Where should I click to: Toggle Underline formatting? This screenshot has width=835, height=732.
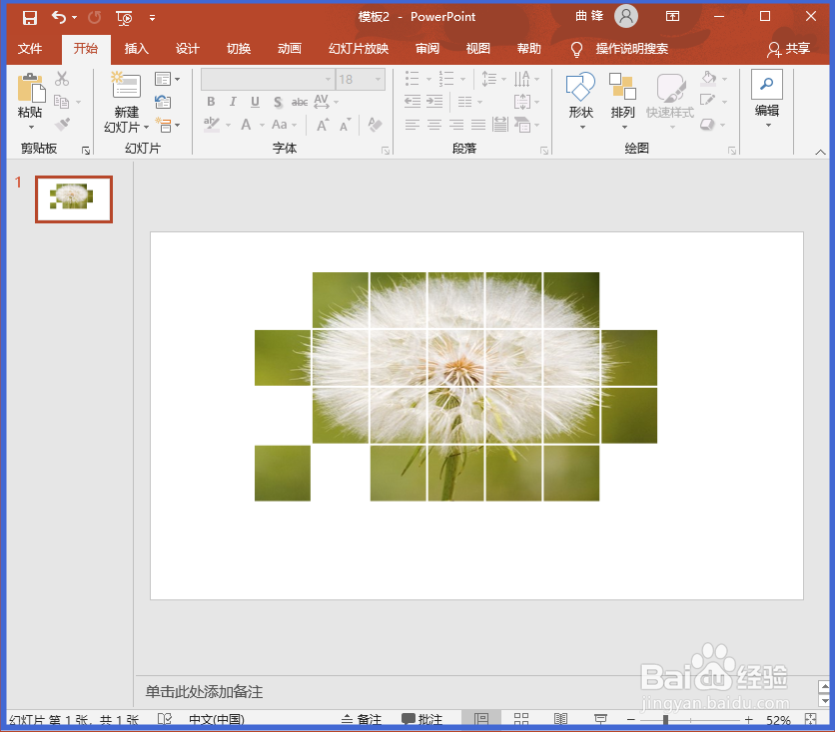click(255, 102)
